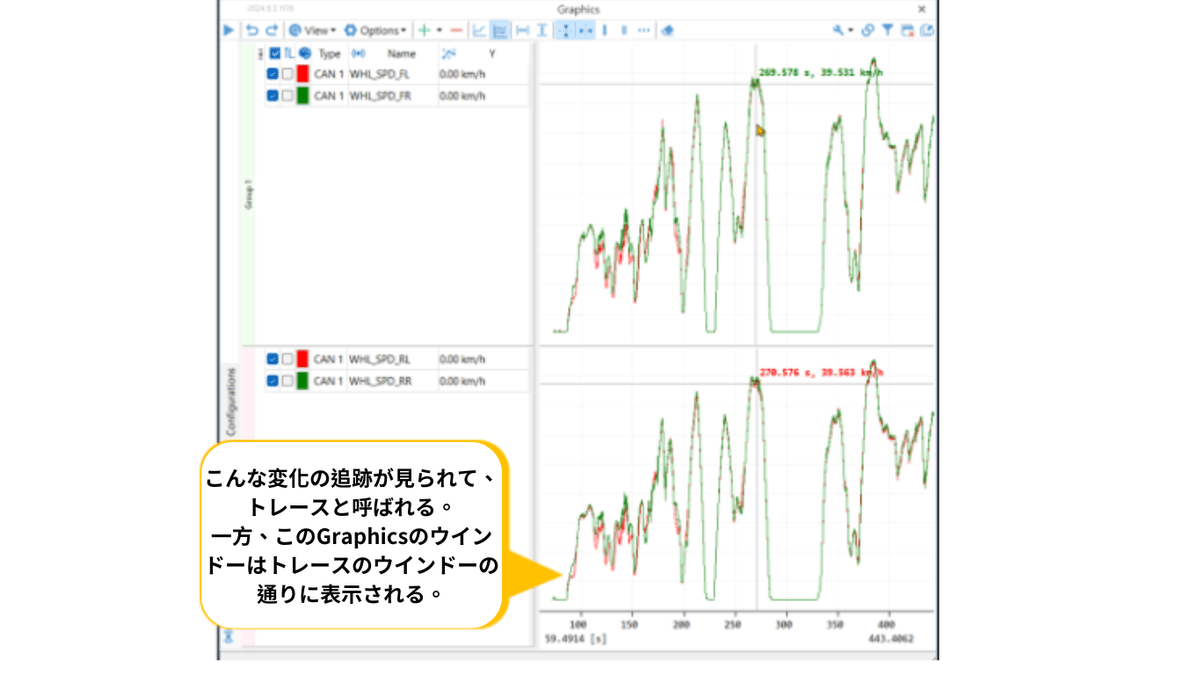This screenshot has height=675, width=1200.
Task: Uncheck the visibility checkbox for WHL_SPD_FL
Action: pyautogui.click(x=272, y=74)
